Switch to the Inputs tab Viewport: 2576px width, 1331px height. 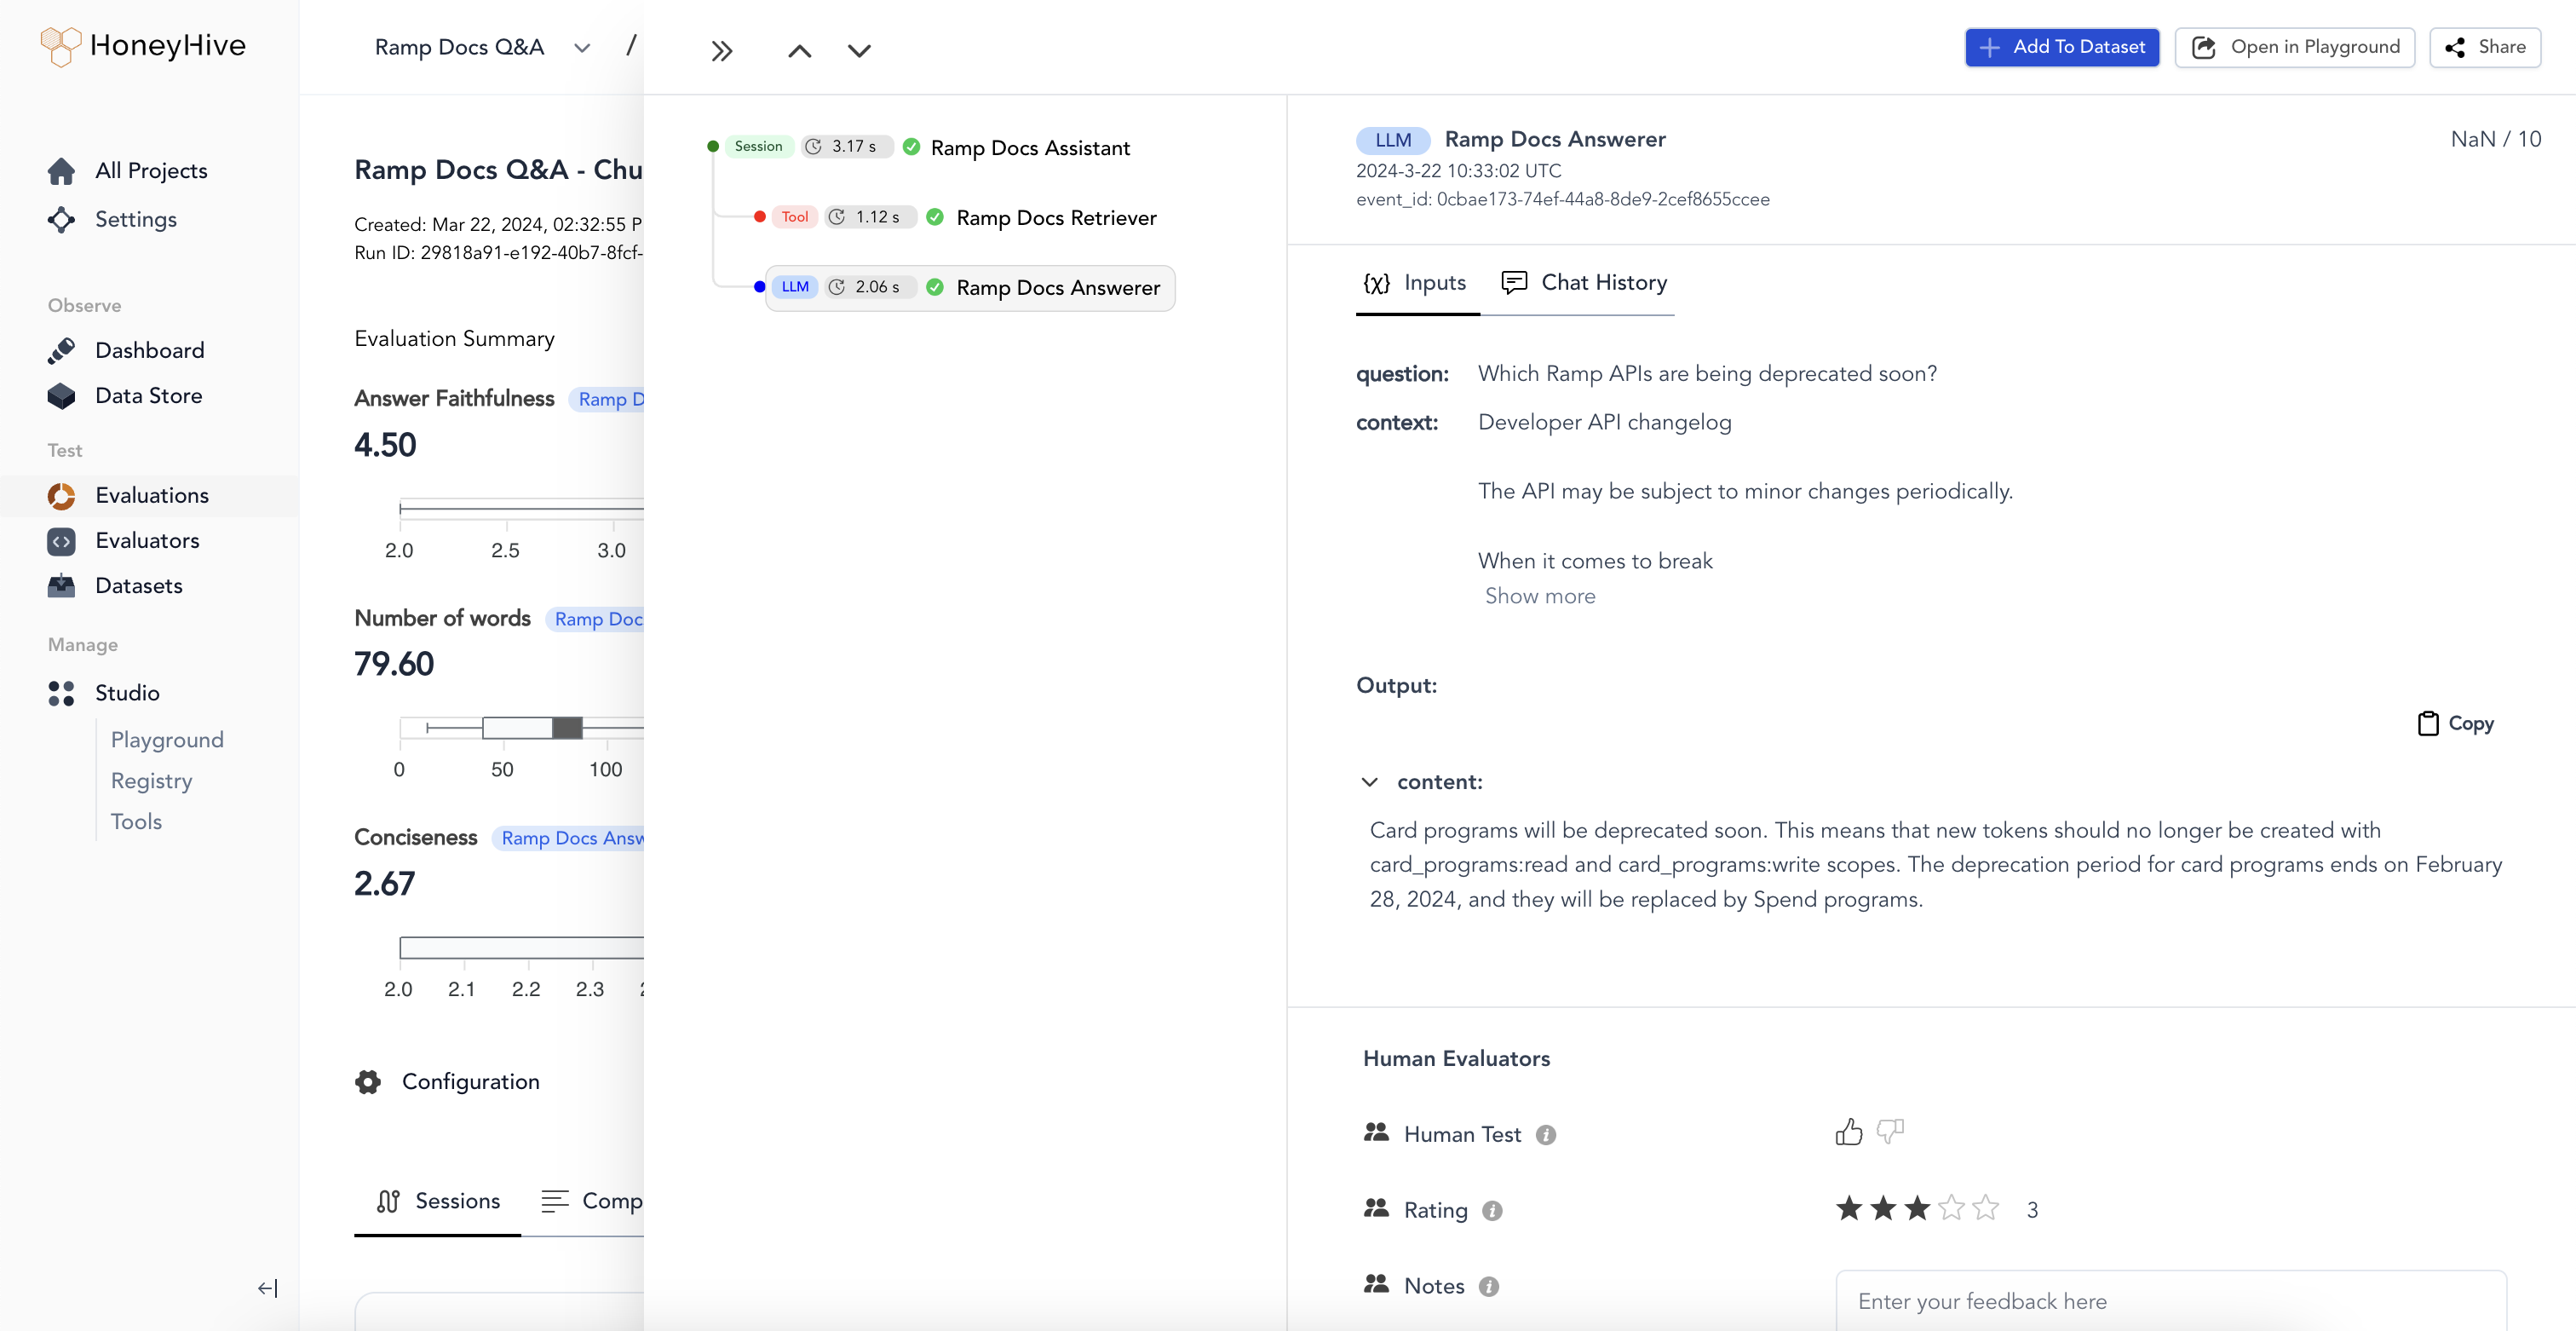(x=1417, y=283)
